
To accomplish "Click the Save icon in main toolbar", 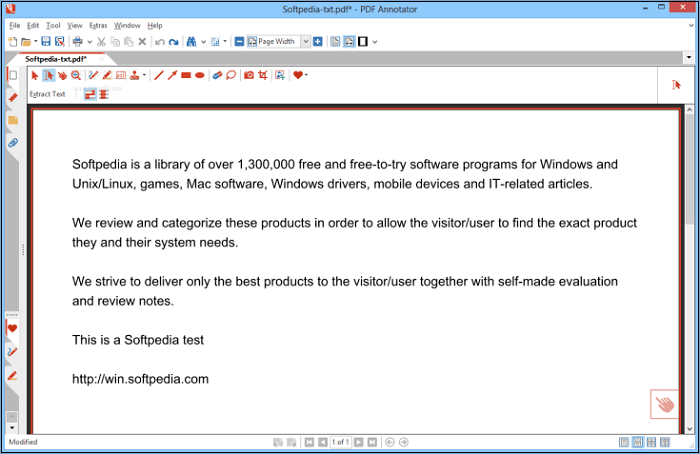I will pos(46,42).
